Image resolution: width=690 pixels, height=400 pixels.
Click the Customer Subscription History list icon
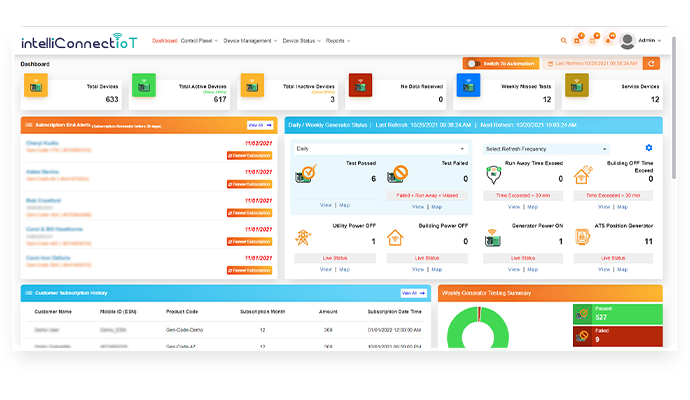29,293
